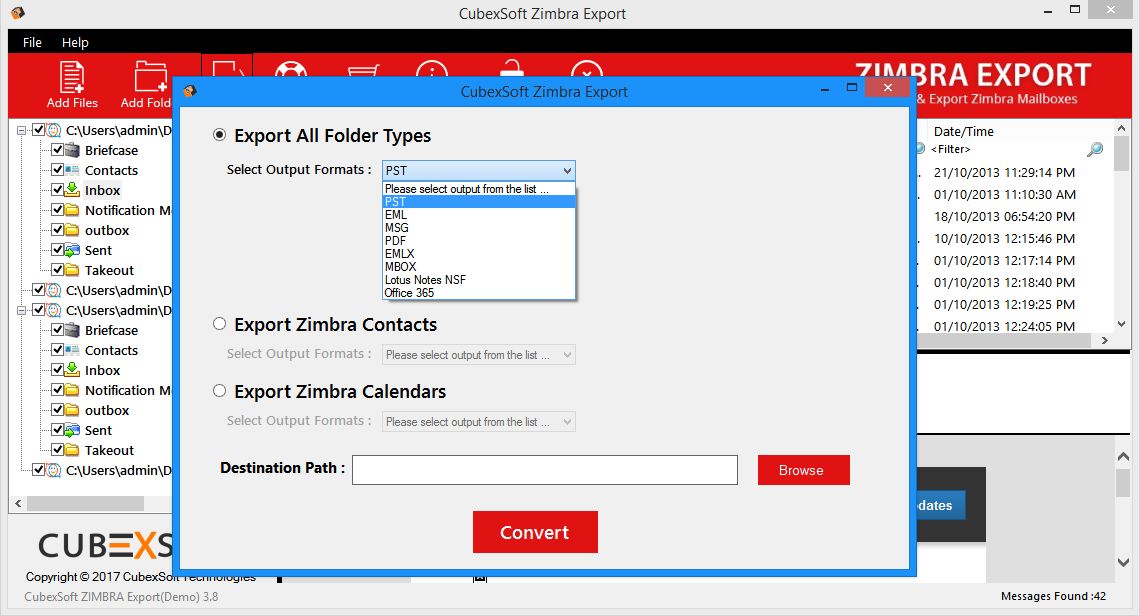This screenshot has height=616, width=1140.
Task: Click the down arrow of the lower preview pane scrollbar
Action: pyautogui.click(x=1123, y=562)
